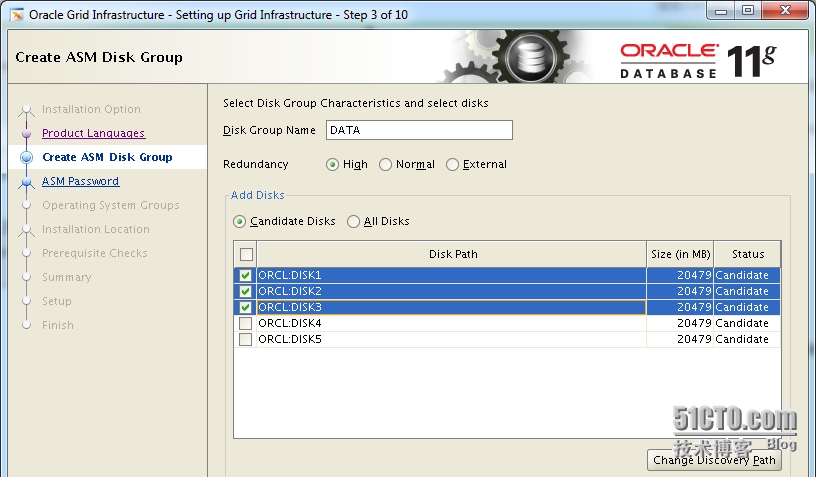Click the Finish step label
This screenshot has width=816, height=477.
pos(58,325)
